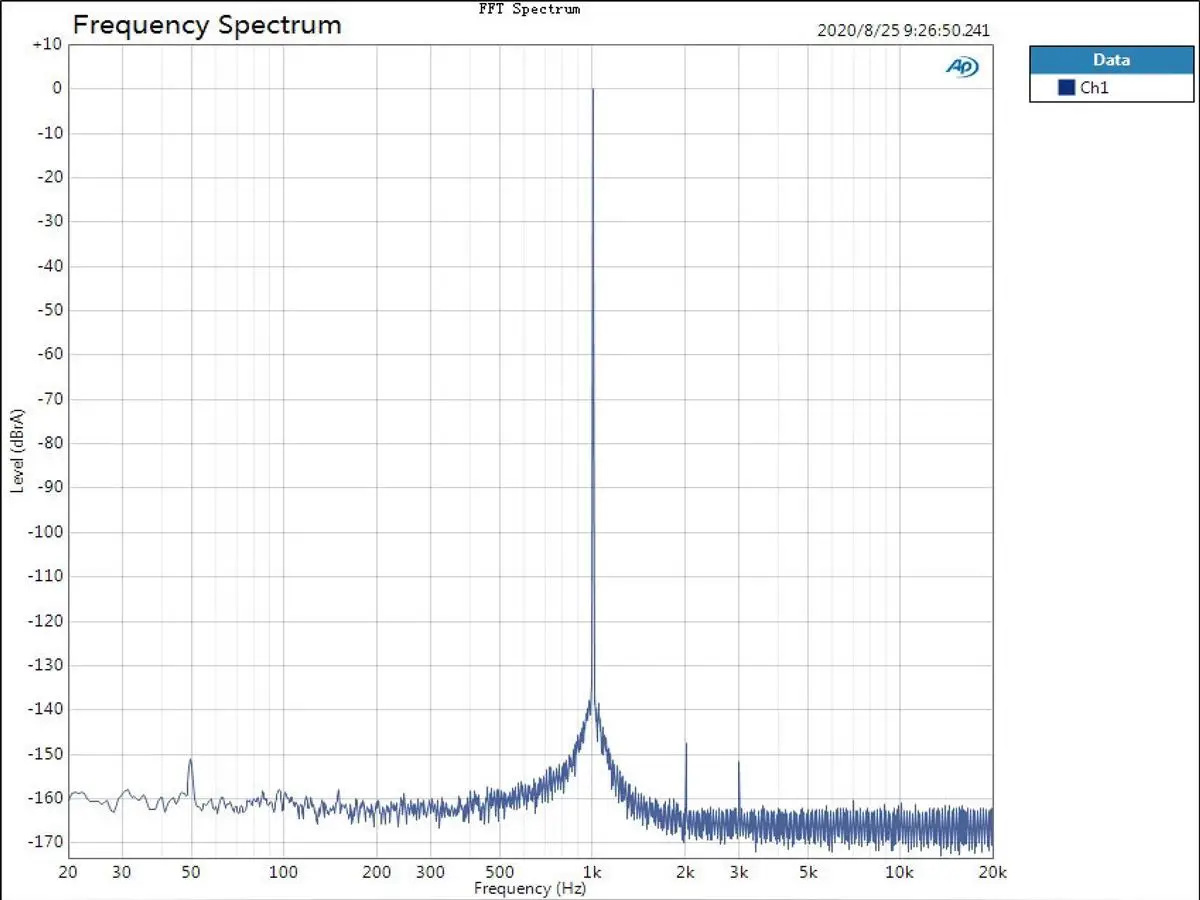Click the -140 Y-axis tick label
The width and height of the screenshot is (1200, 900).
point(44,709)
